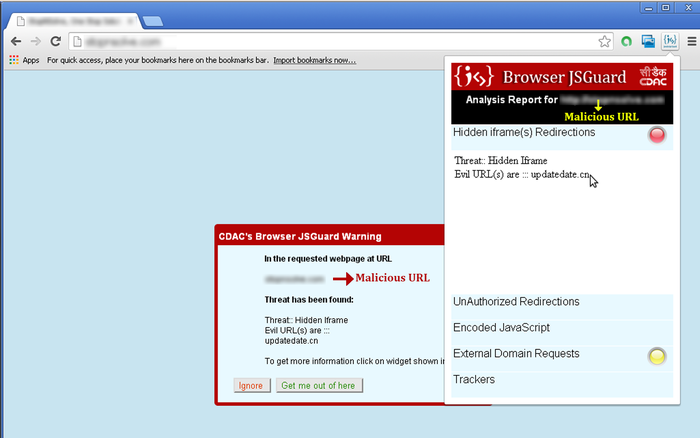Image resolution: width=700 pixels, height=438 pixels.
Task: Click the warning dialog title bar
Action: click(329, 236)
